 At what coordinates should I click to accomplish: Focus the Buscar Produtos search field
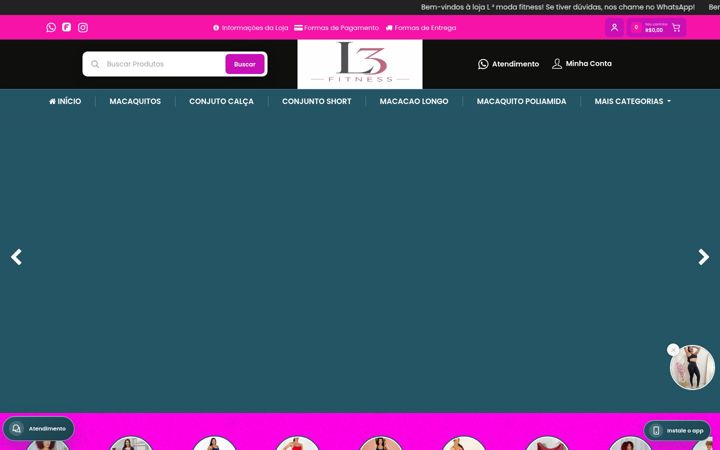[163, 64]
